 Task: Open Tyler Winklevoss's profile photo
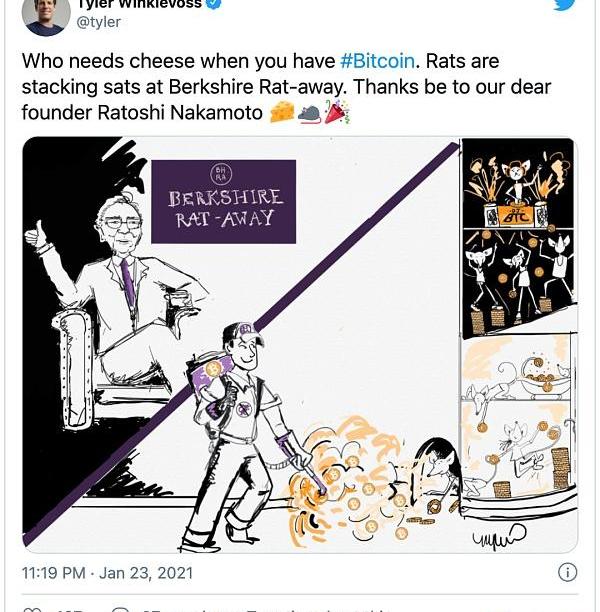(46, 12)
